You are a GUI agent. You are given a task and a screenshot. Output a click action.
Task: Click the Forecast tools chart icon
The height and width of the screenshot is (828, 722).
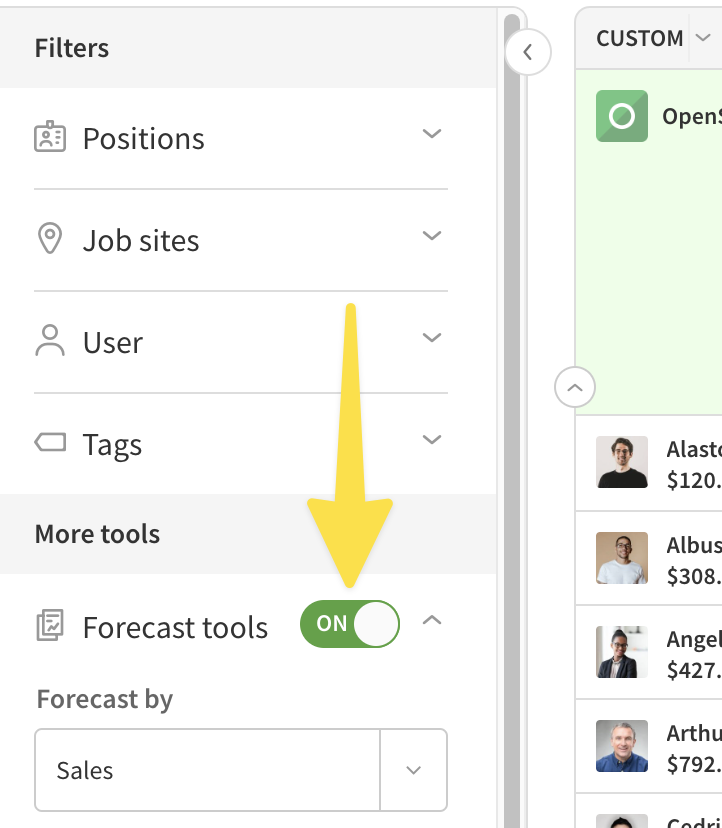[50, 625]
